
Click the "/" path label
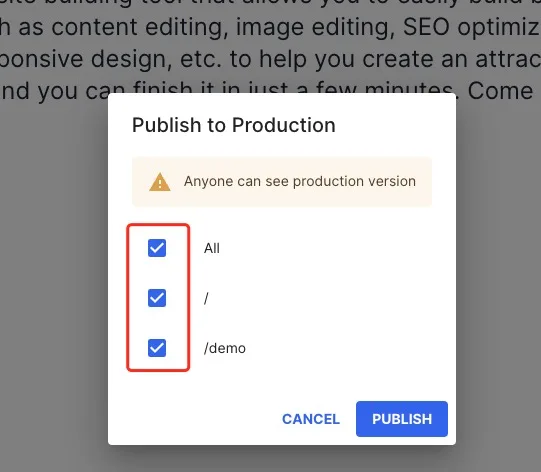(206, 298)
